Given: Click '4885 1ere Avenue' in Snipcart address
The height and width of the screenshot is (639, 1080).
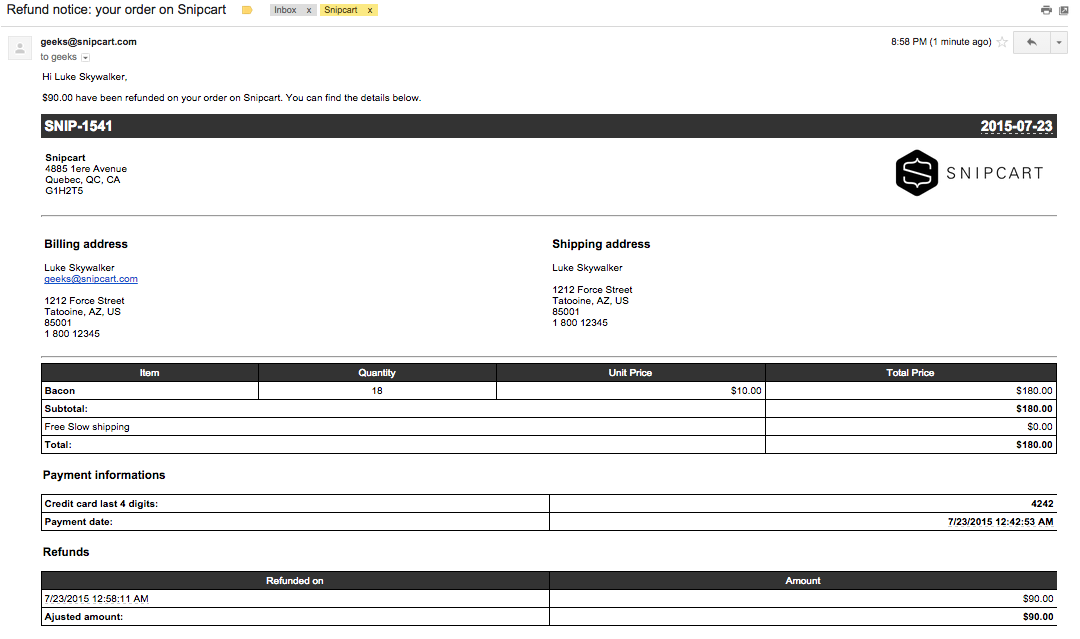Looking at the screenshot, I should [x=86, y=169].
